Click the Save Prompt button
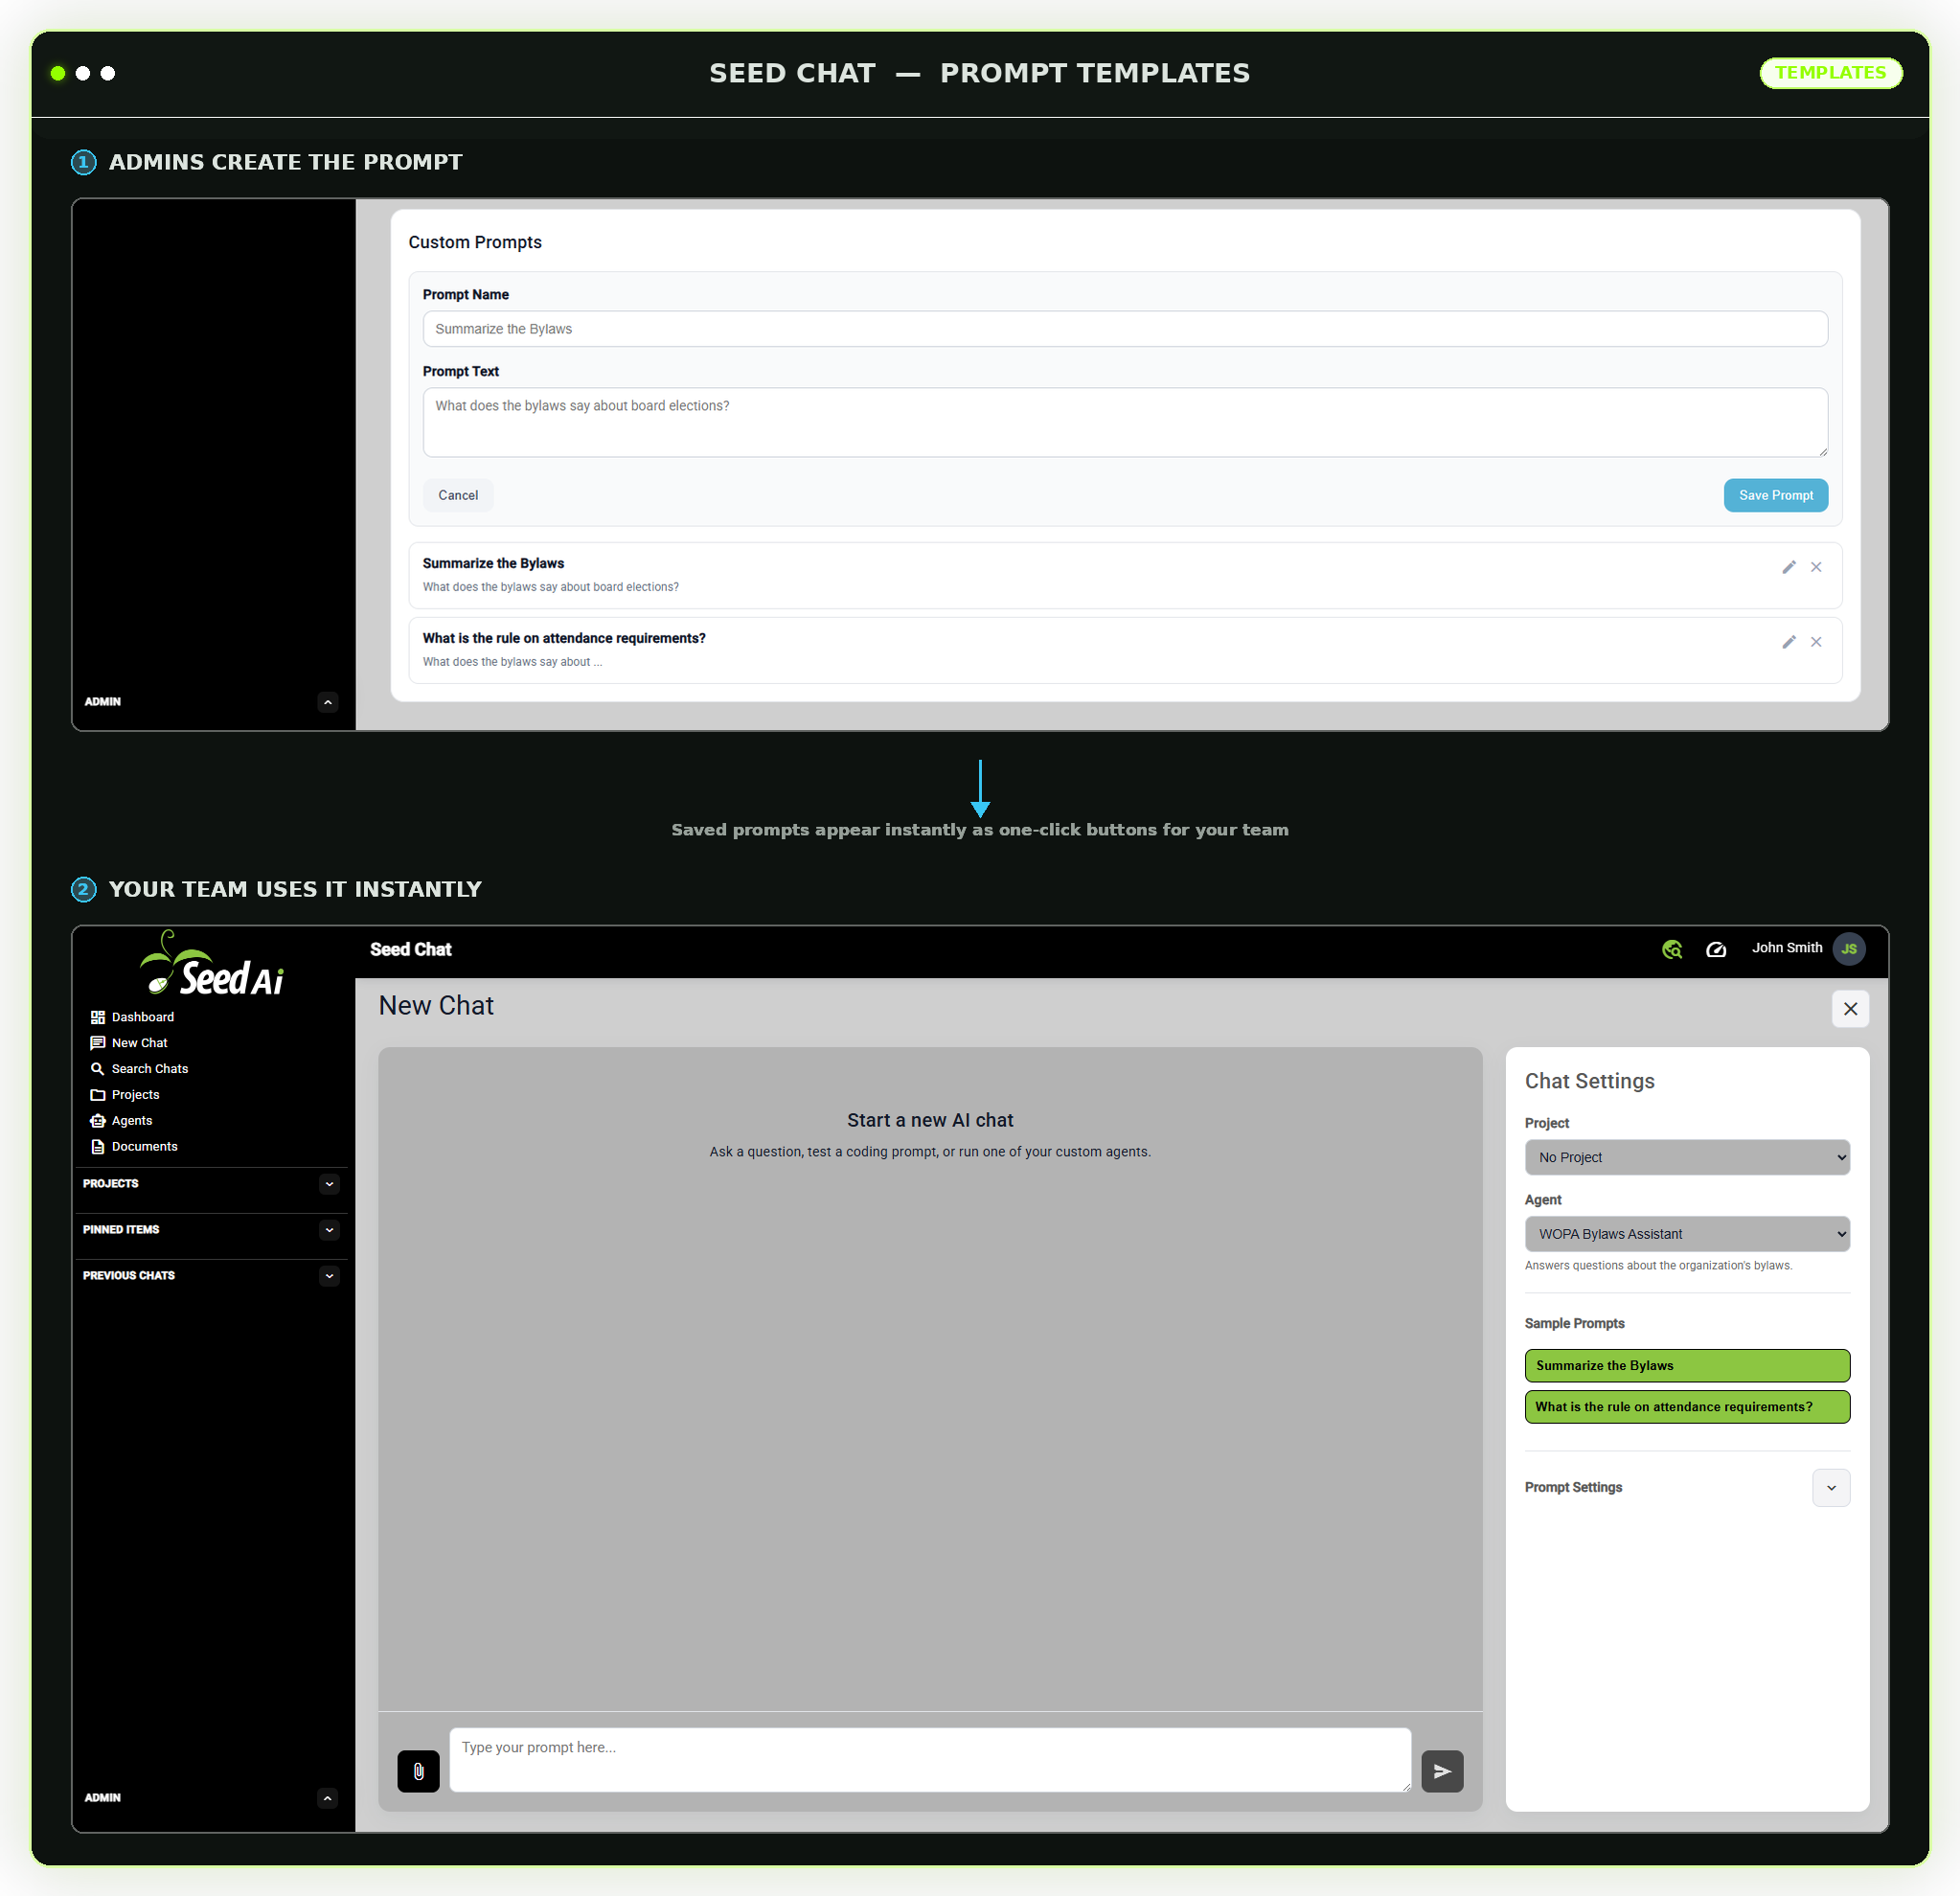This screenshot has width=1960, height=1896. pos(1776,495)
